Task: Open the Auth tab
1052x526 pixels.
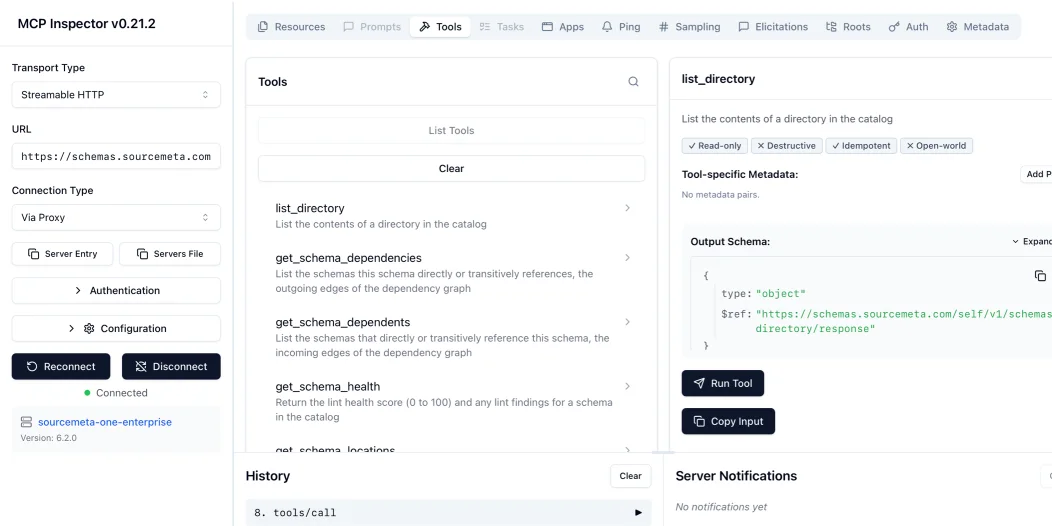Action: pos(908,27)
